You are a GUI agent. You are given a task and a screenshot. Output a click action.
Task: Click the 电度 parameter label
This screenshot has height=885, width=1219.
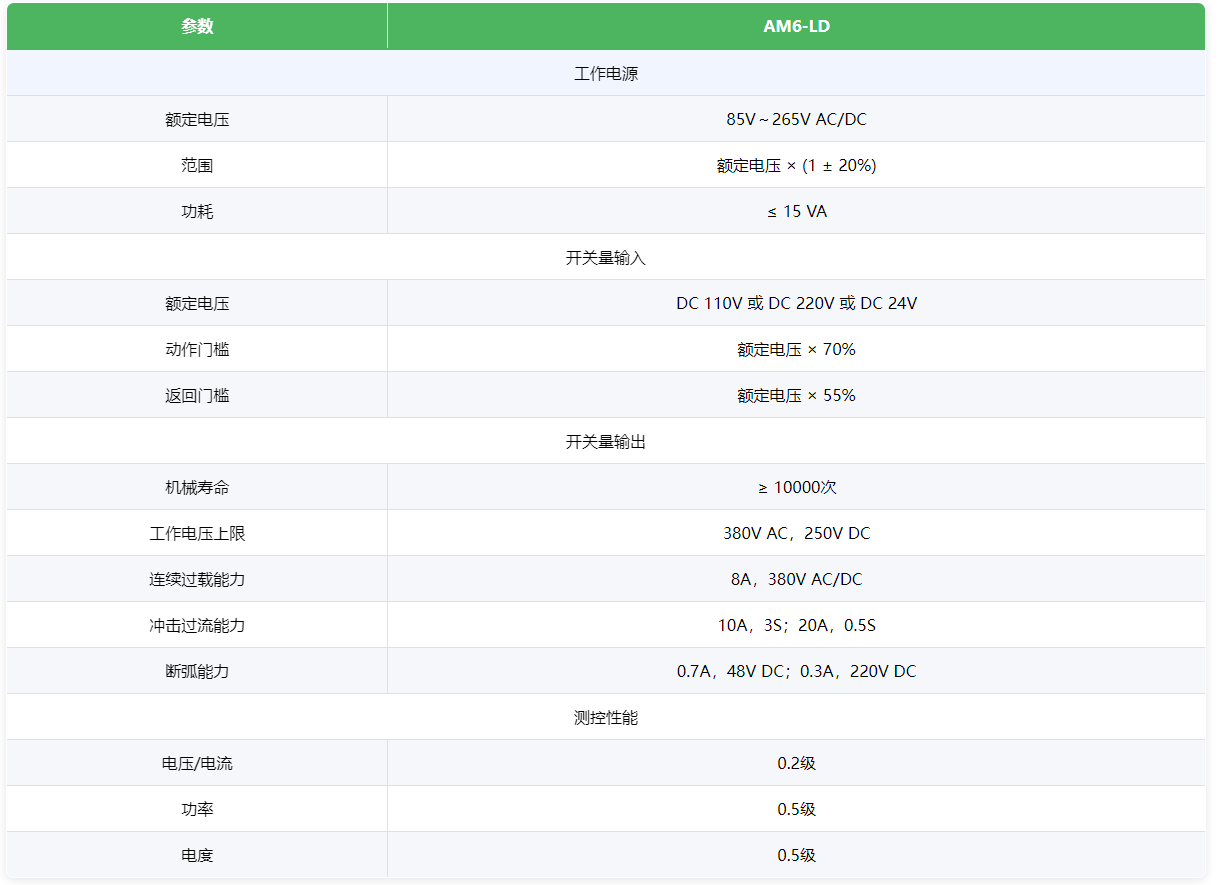[x=197, y=856]
